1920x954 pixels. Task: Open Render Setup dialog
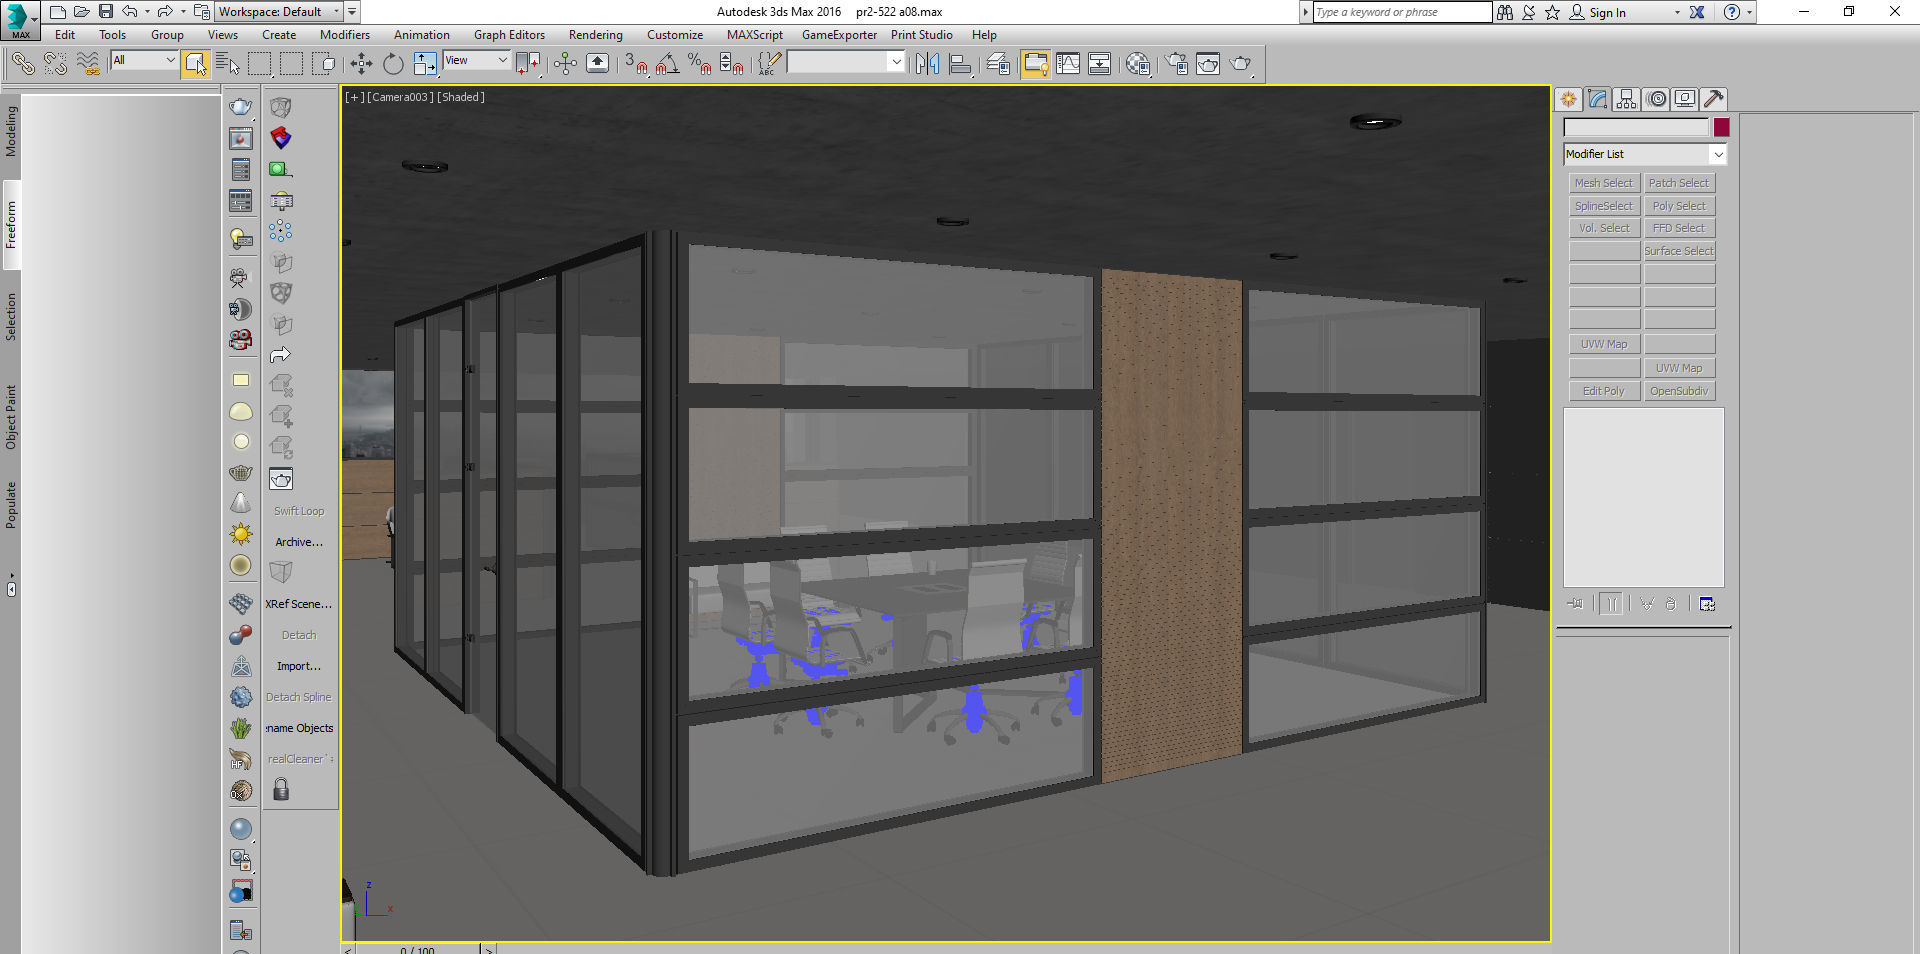click(1176, 64)
